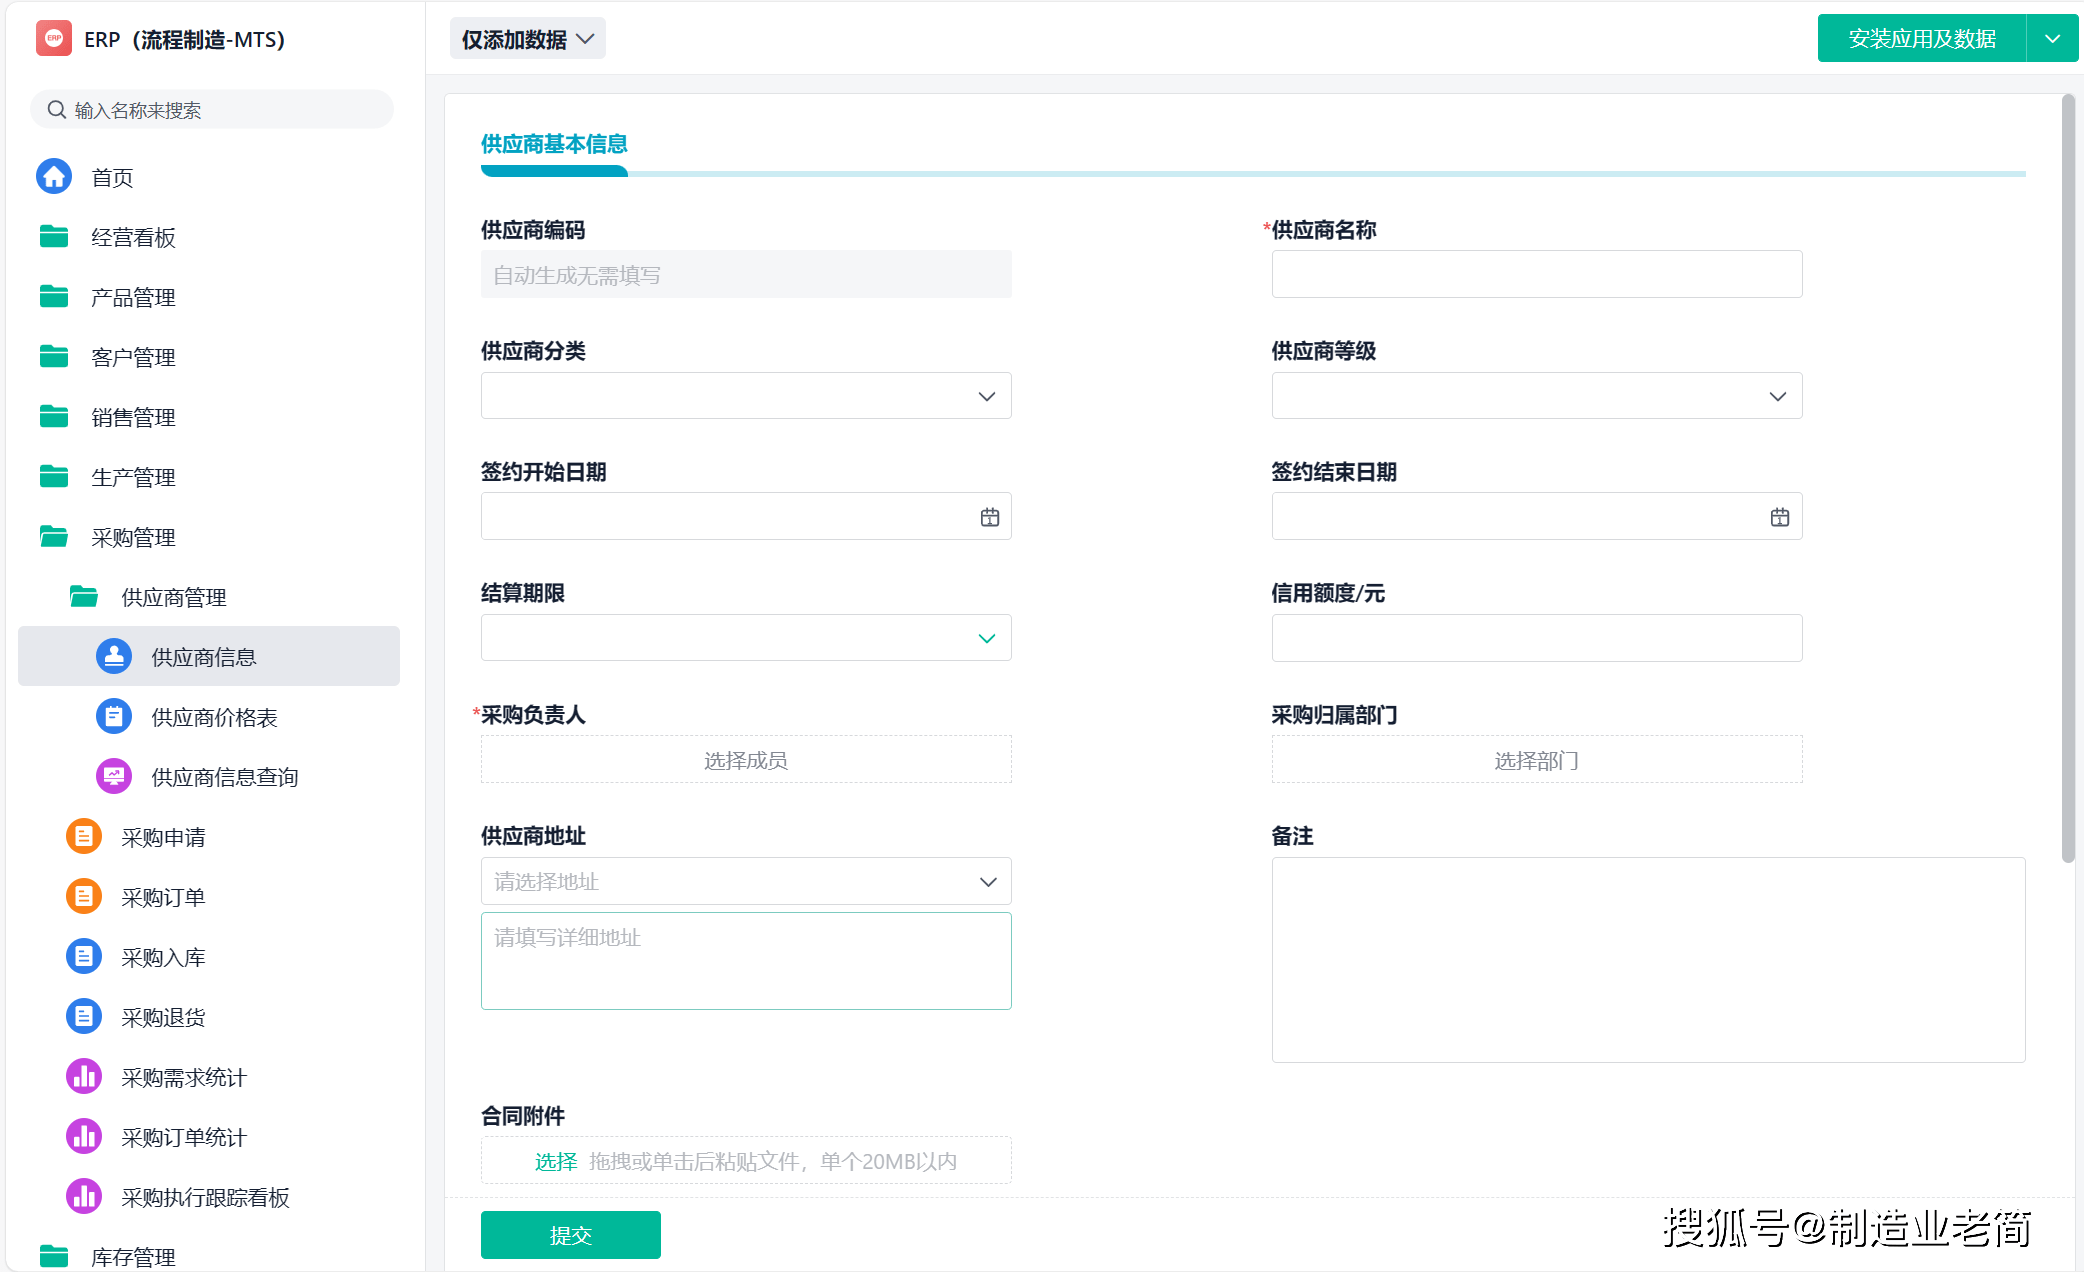Expand the arrow beside 安装应用及数据
The width and height of the screenshot is (2084, 1272).
(2053, 39)
